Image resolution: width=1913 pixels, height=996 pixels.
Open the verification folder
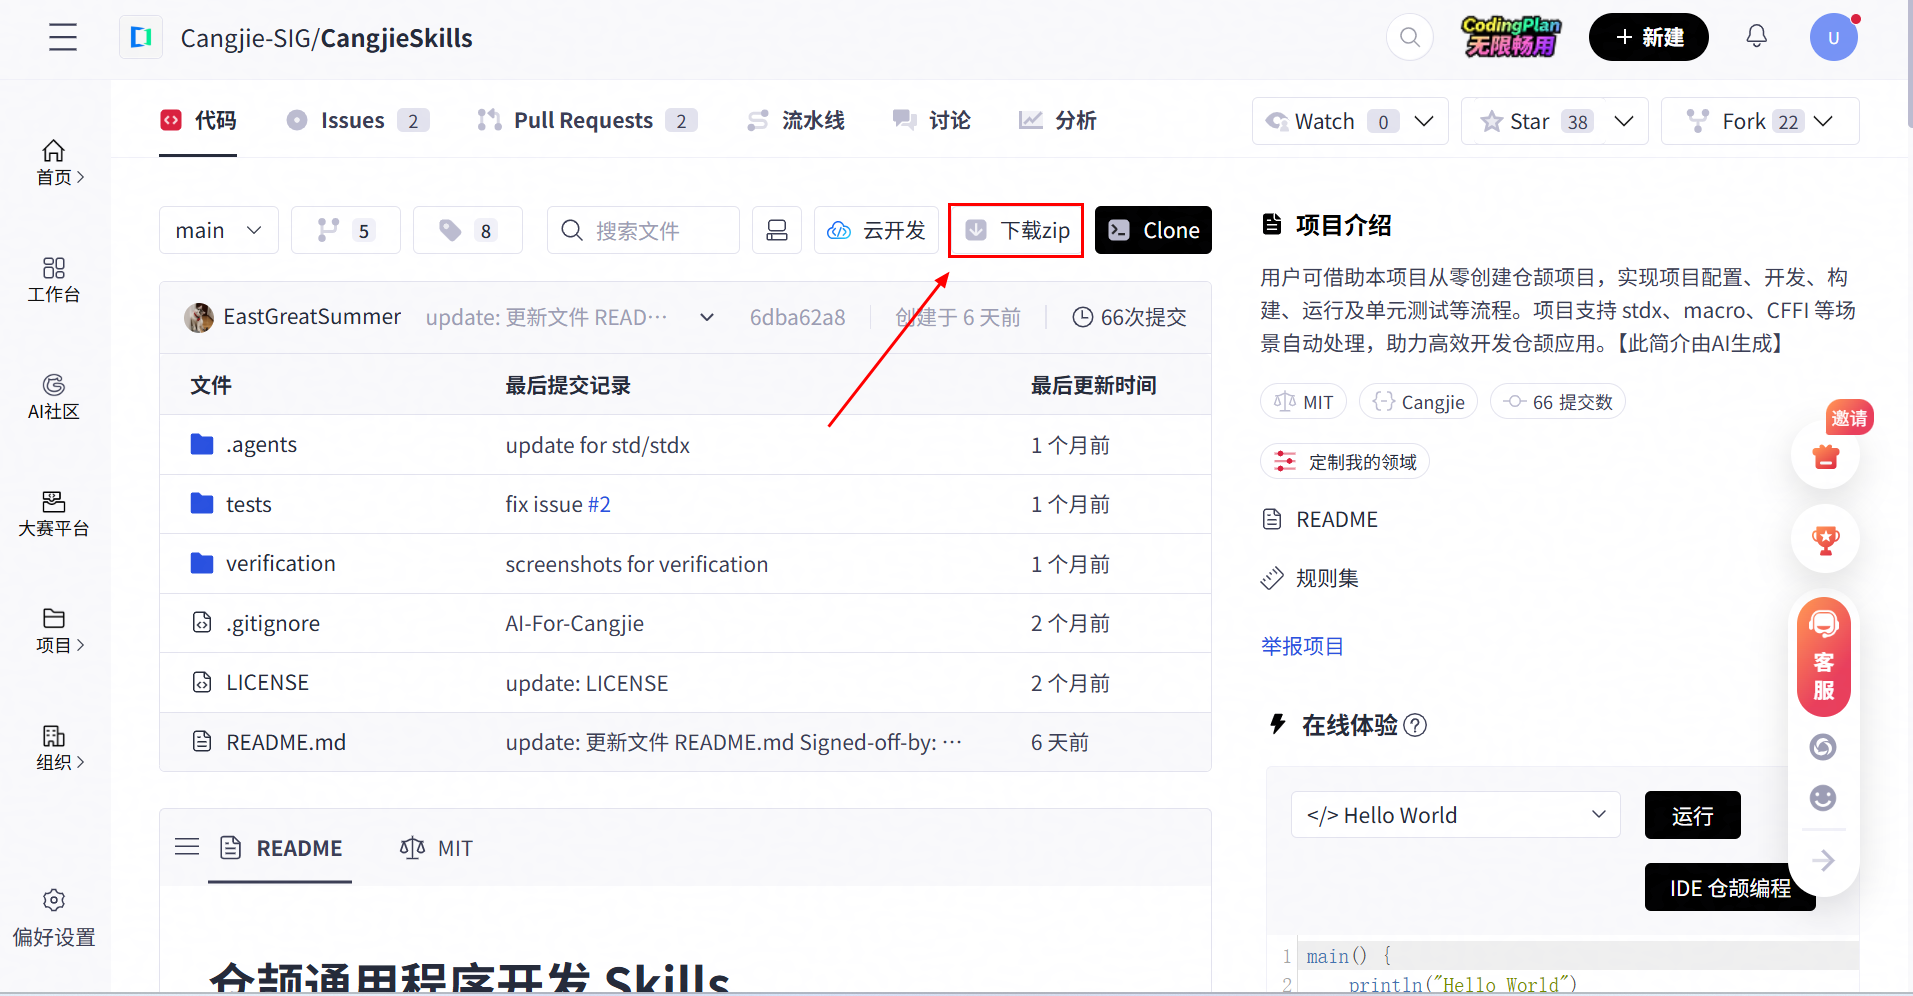coord(280,563)
